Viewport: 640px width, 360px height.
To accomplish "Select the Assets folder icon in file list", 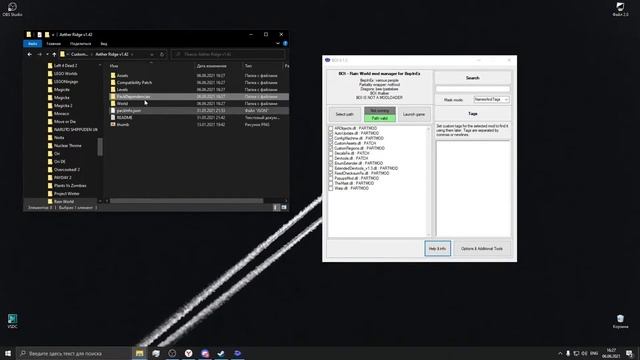I will pos(113,76).
